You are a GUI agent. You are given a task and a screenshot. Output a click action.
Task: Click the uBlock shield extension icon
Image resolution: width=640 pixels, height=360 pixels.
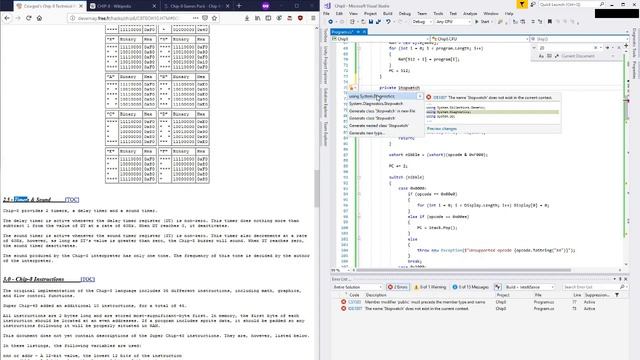click(300, 18)
